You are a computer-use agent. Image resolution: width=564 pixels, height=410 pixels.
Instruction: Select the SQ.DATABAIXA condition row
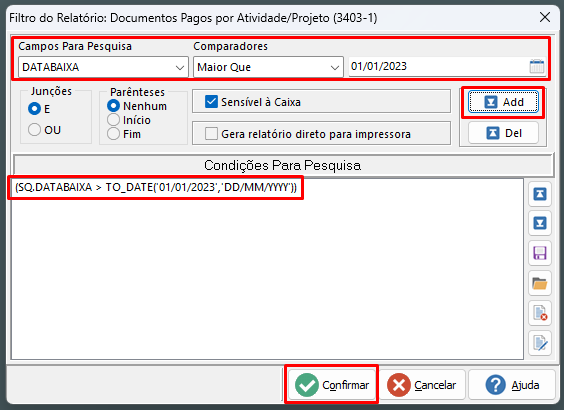[156, 187]
